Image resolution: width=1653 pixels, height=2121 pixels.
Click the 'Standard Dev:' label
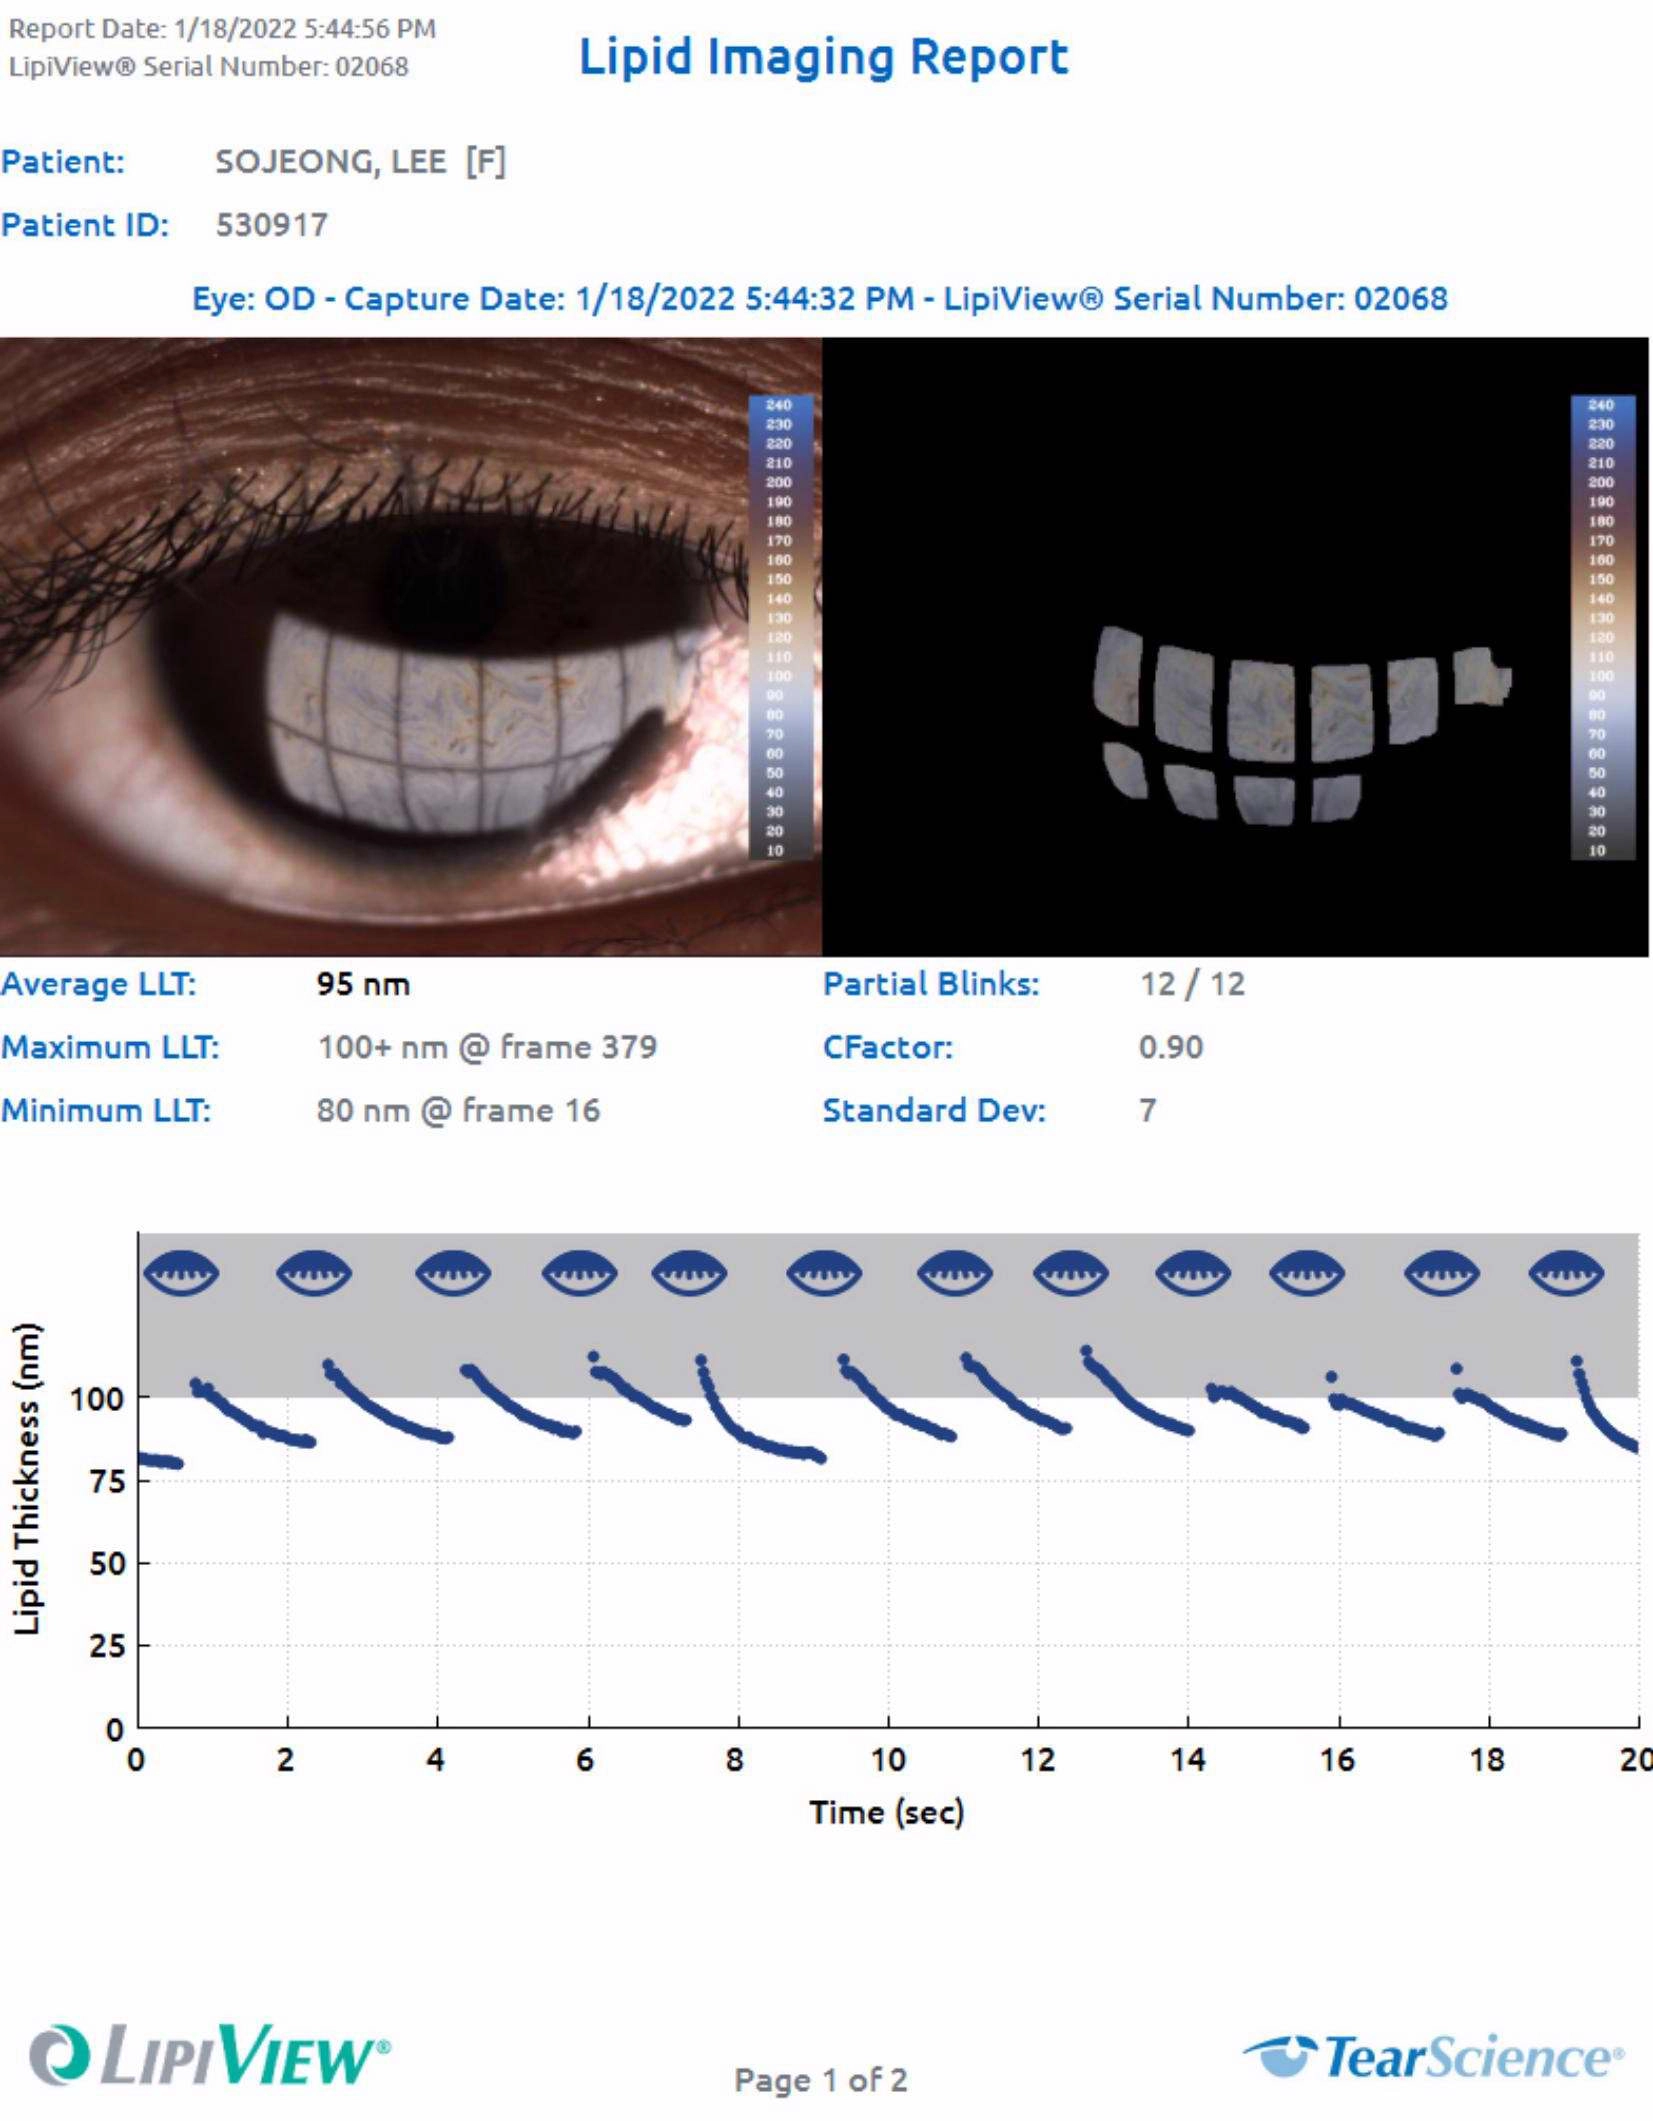pos(934,1110)
